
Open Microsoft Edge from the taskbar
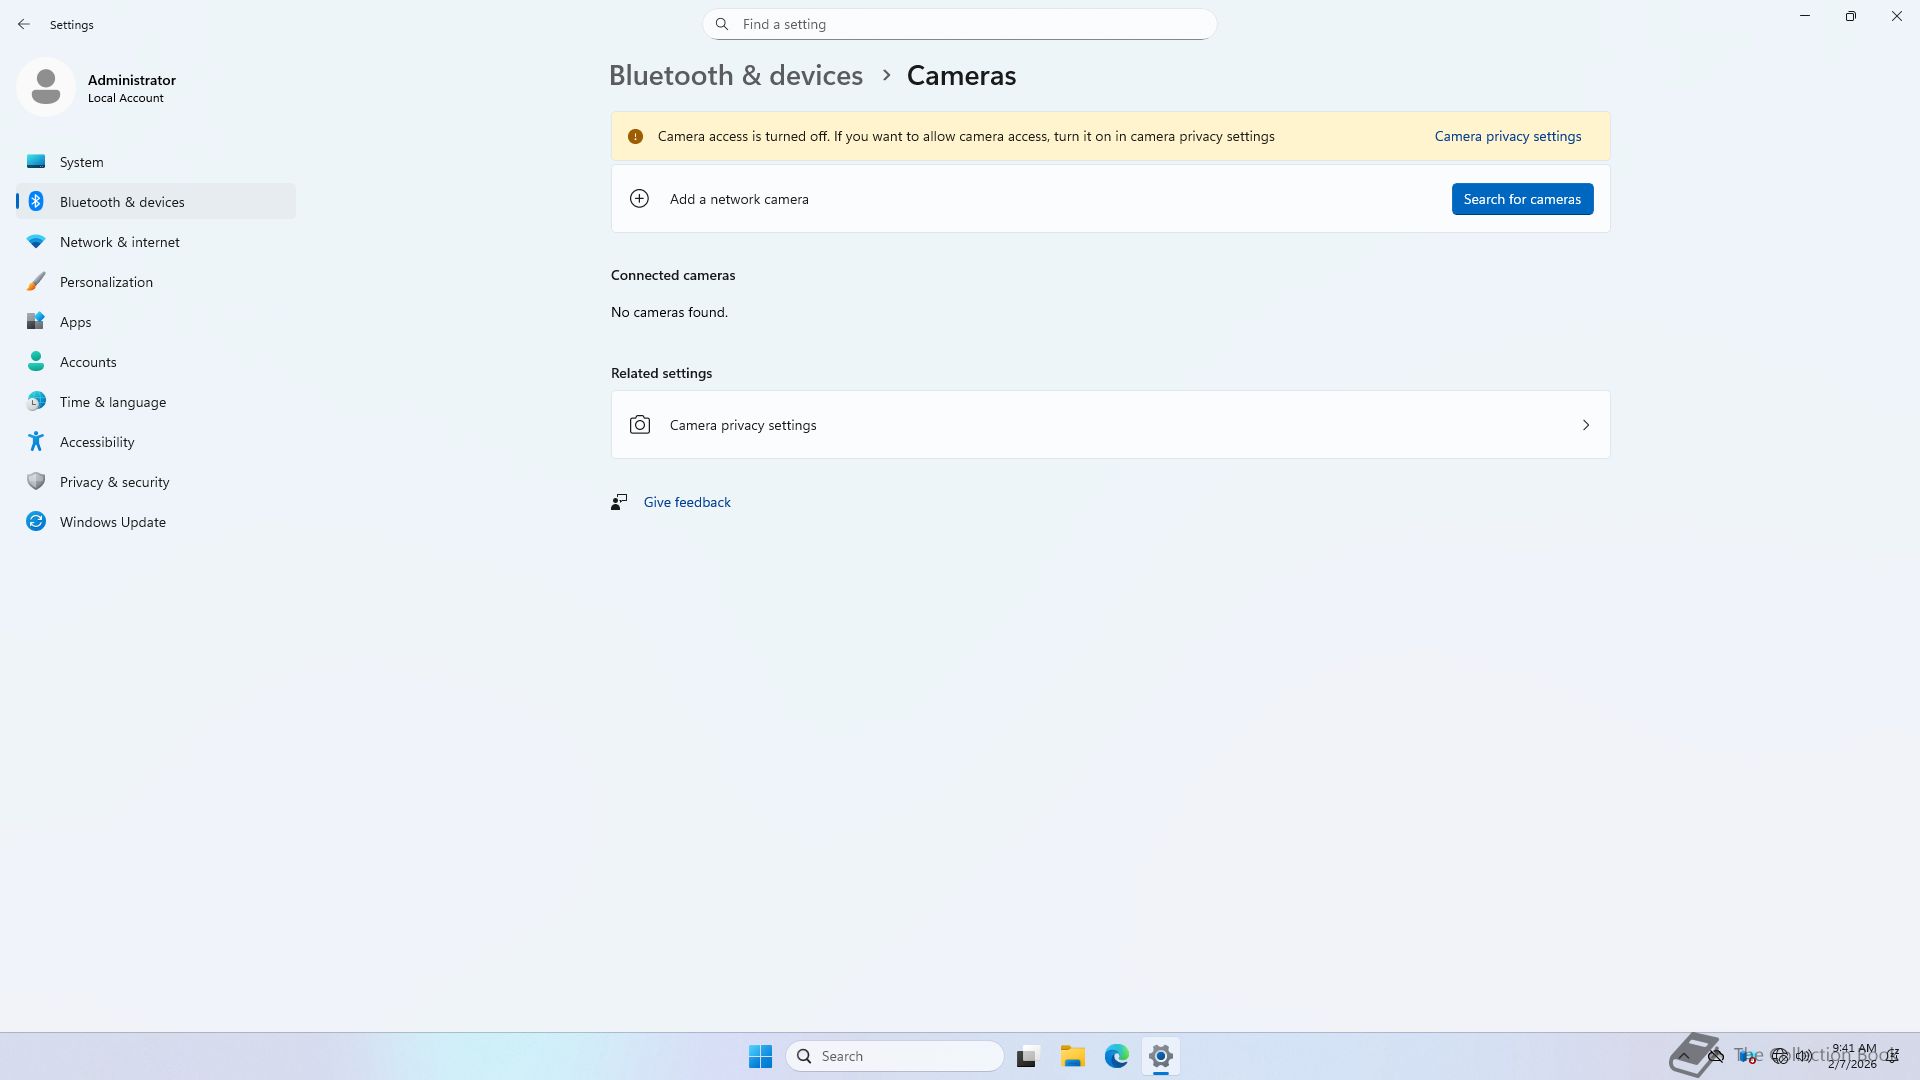pyautogui.click(x=1116, y=1056)
